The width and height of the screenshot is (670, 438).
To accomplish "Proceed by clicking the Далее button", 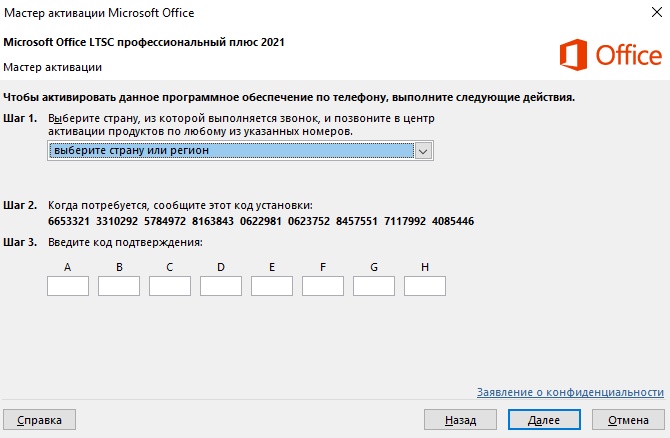I will [x=544, y=419].
